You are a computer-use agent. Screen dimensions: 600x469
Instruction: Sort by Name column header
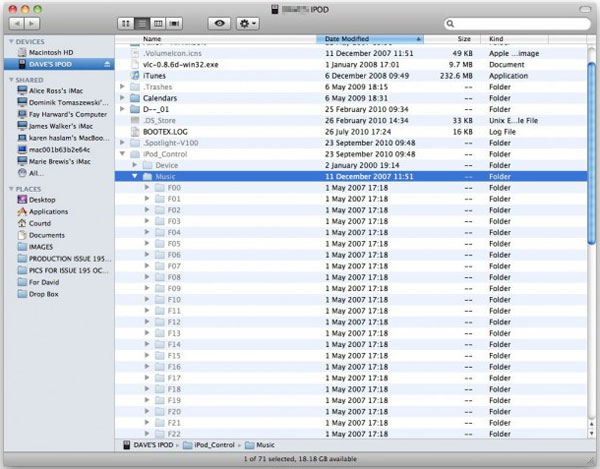click(215, 39)
